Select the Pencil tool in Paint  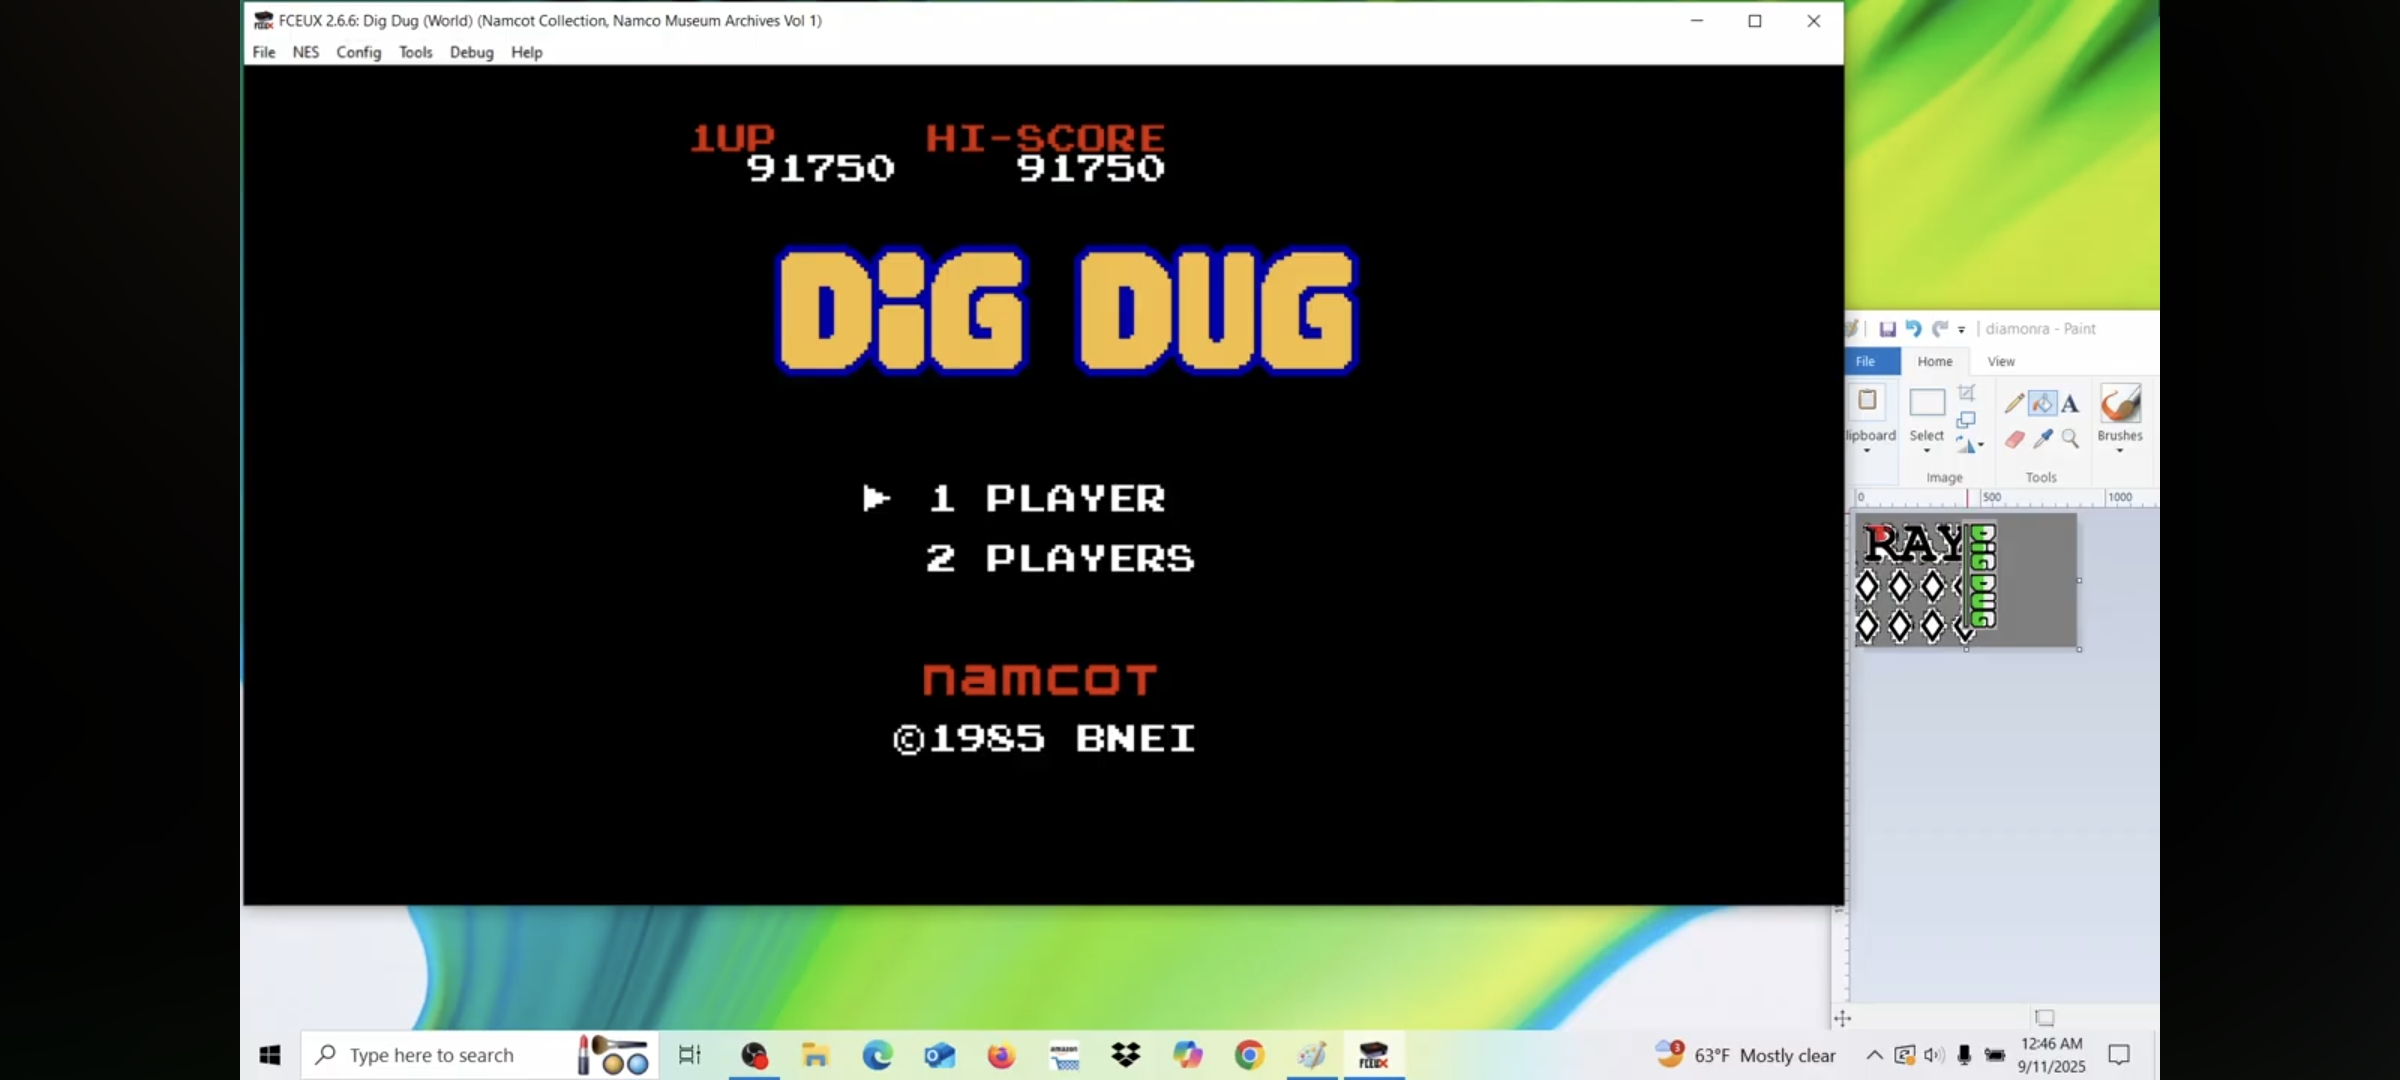pos(2014,403)
